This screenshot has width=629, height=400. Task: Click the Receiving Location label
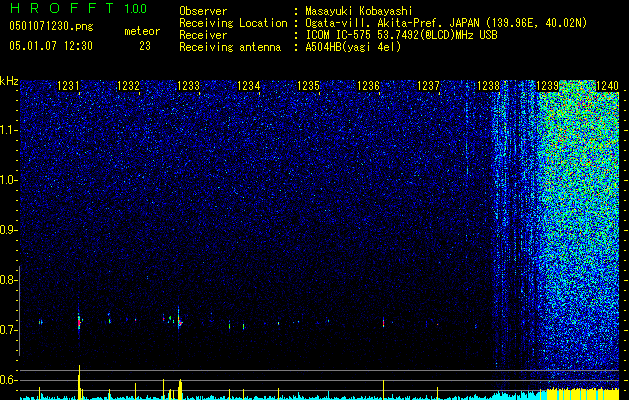(x=233, y=23)
